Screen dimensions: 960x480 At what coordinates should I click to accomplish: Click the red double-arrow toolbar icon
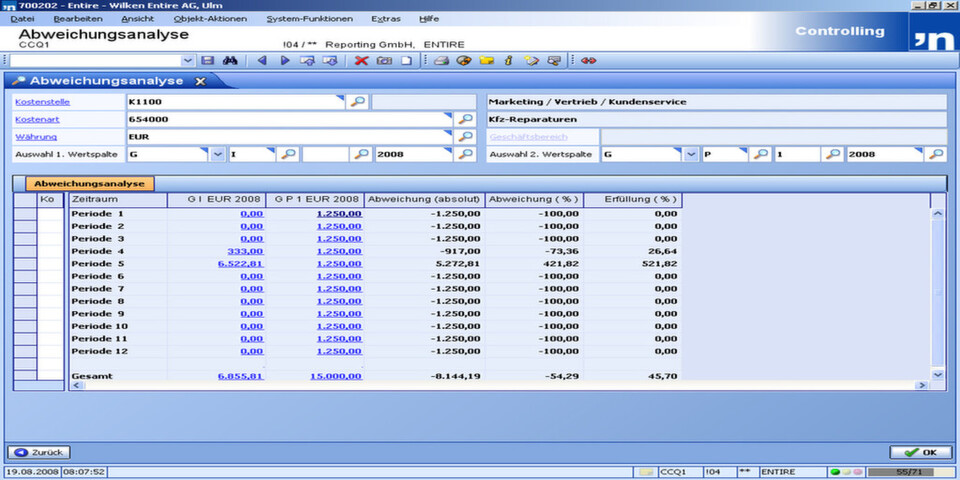click(x=588, y=61)
